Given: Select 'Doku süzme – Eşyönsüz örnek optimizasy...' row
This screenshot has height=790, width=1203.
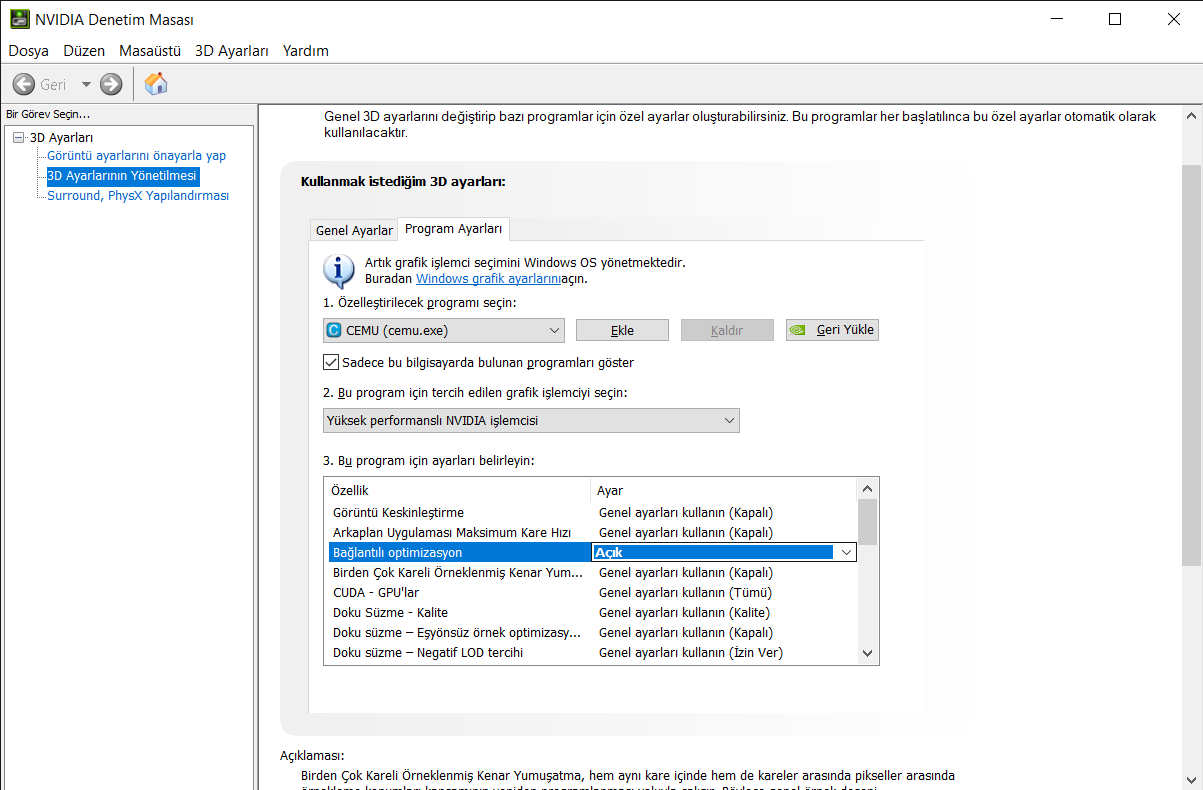Looking at the screenshot, I should pos(594,632).
